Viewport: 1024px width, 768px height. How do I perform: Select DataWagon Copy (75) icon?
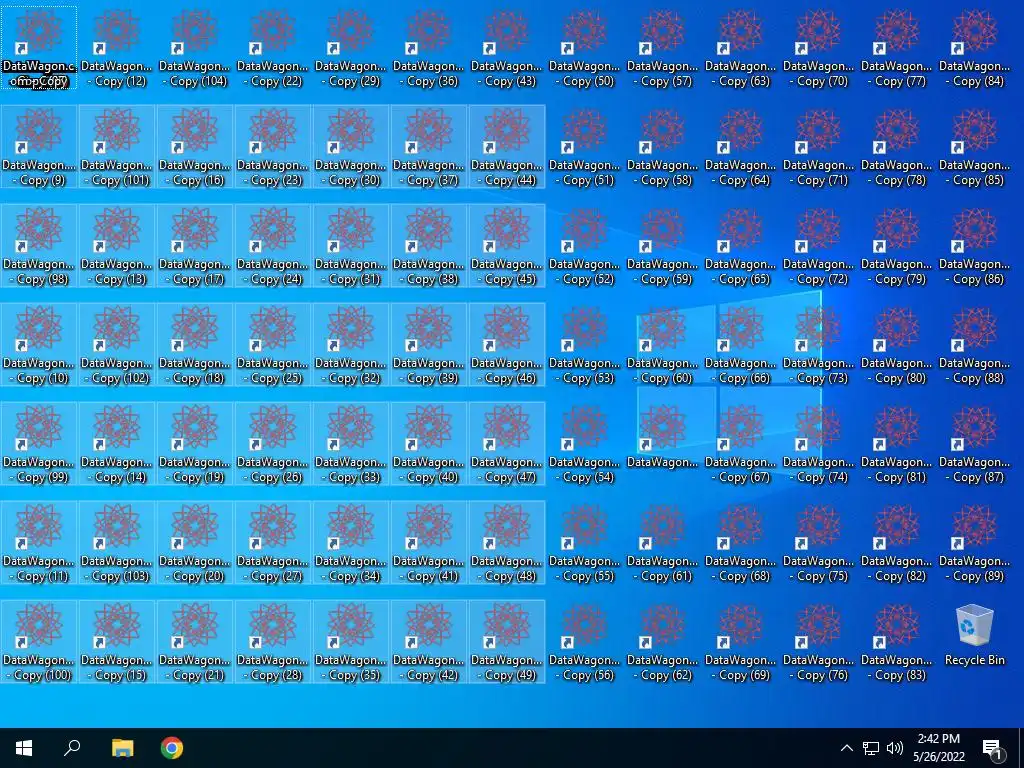[818, 543]
